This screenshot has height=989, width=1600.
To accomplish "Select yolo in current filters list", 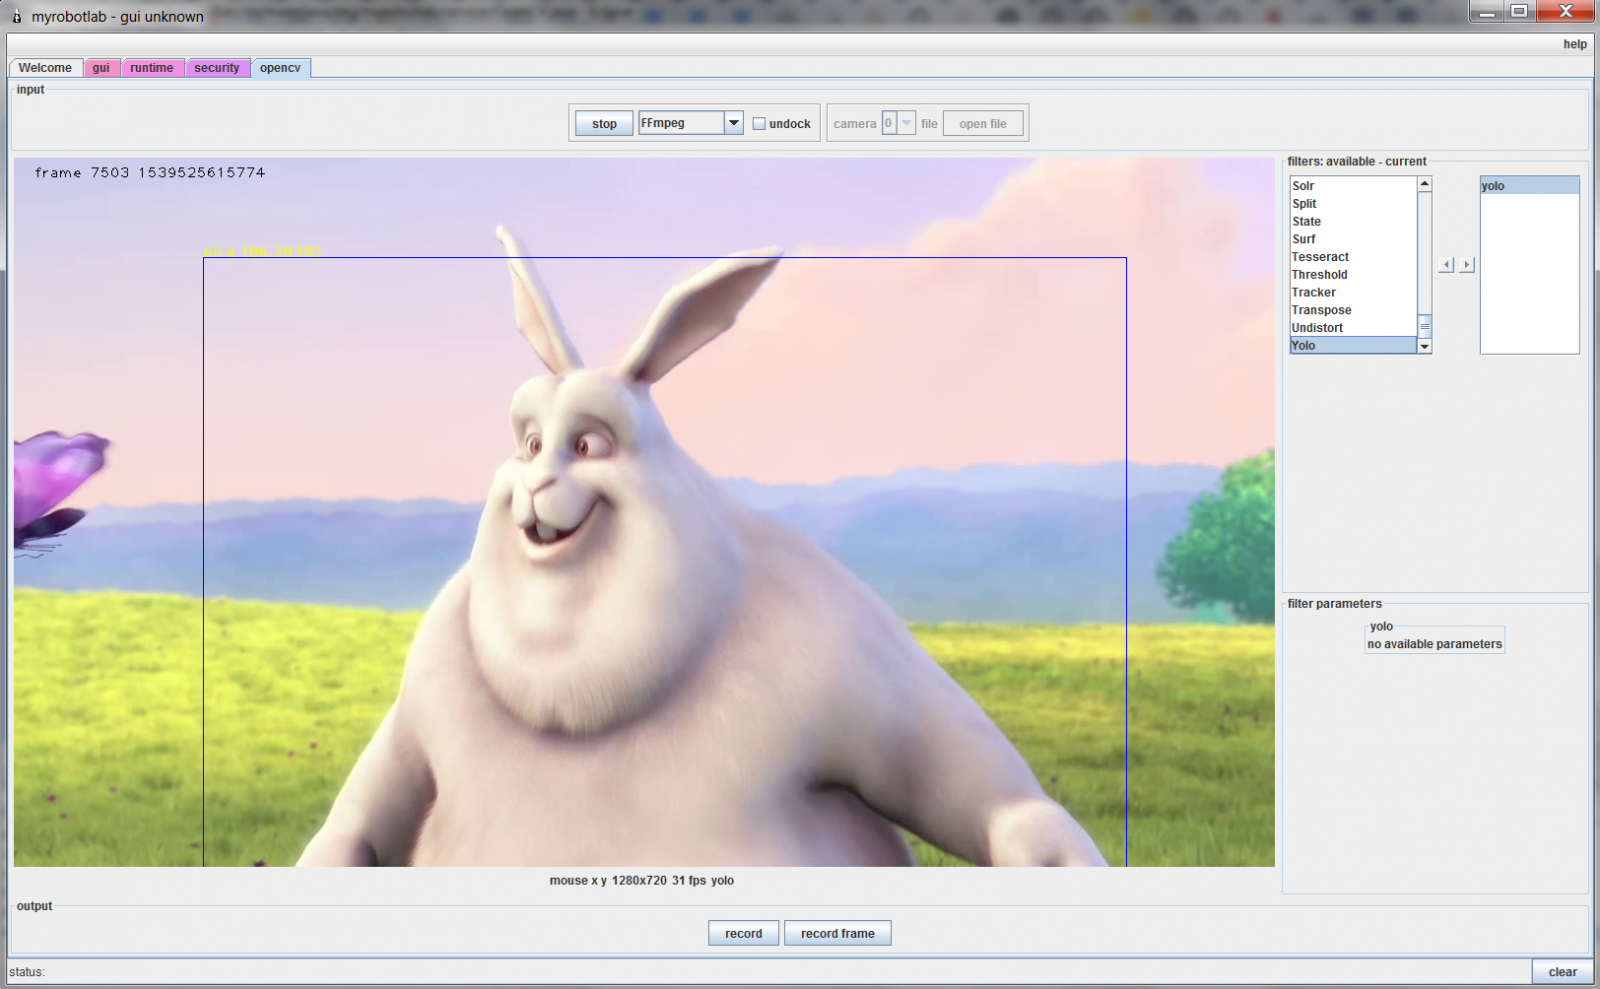I will pyautogui.click(x=1530, y=186).
